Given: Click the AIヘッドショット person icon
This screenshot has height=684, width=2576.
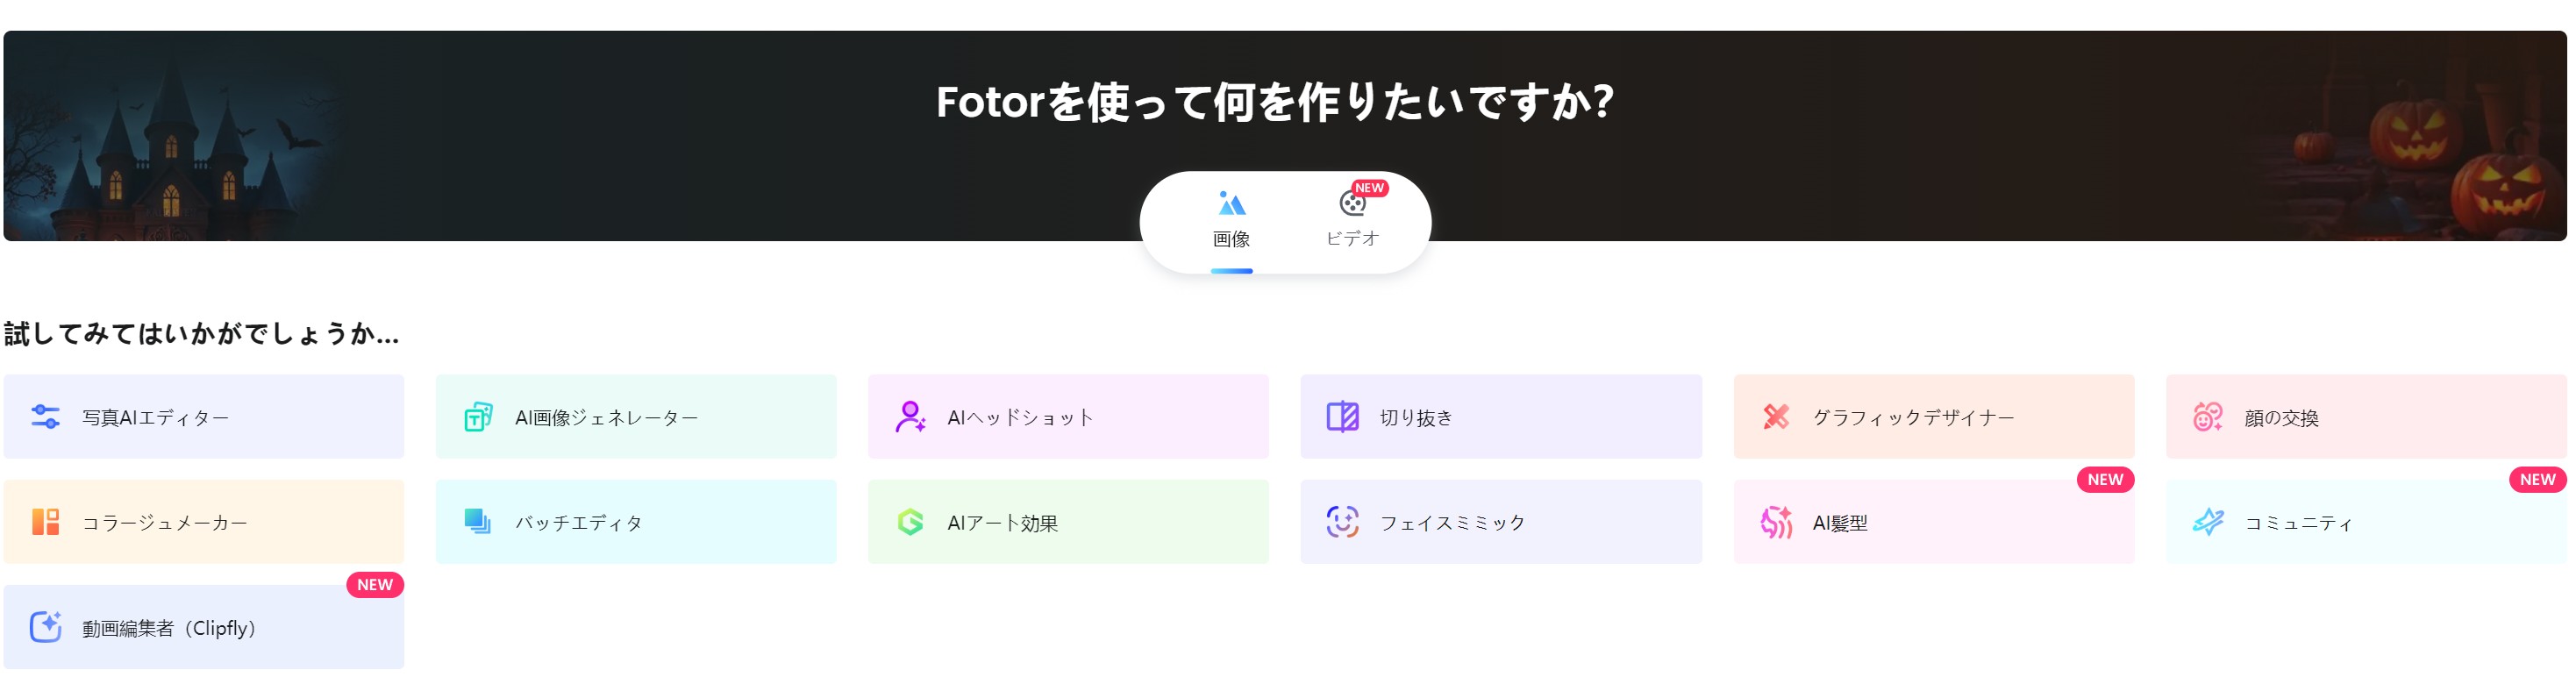Looking at the screenshot, I should pyautogui.click(x=910, y=416).
